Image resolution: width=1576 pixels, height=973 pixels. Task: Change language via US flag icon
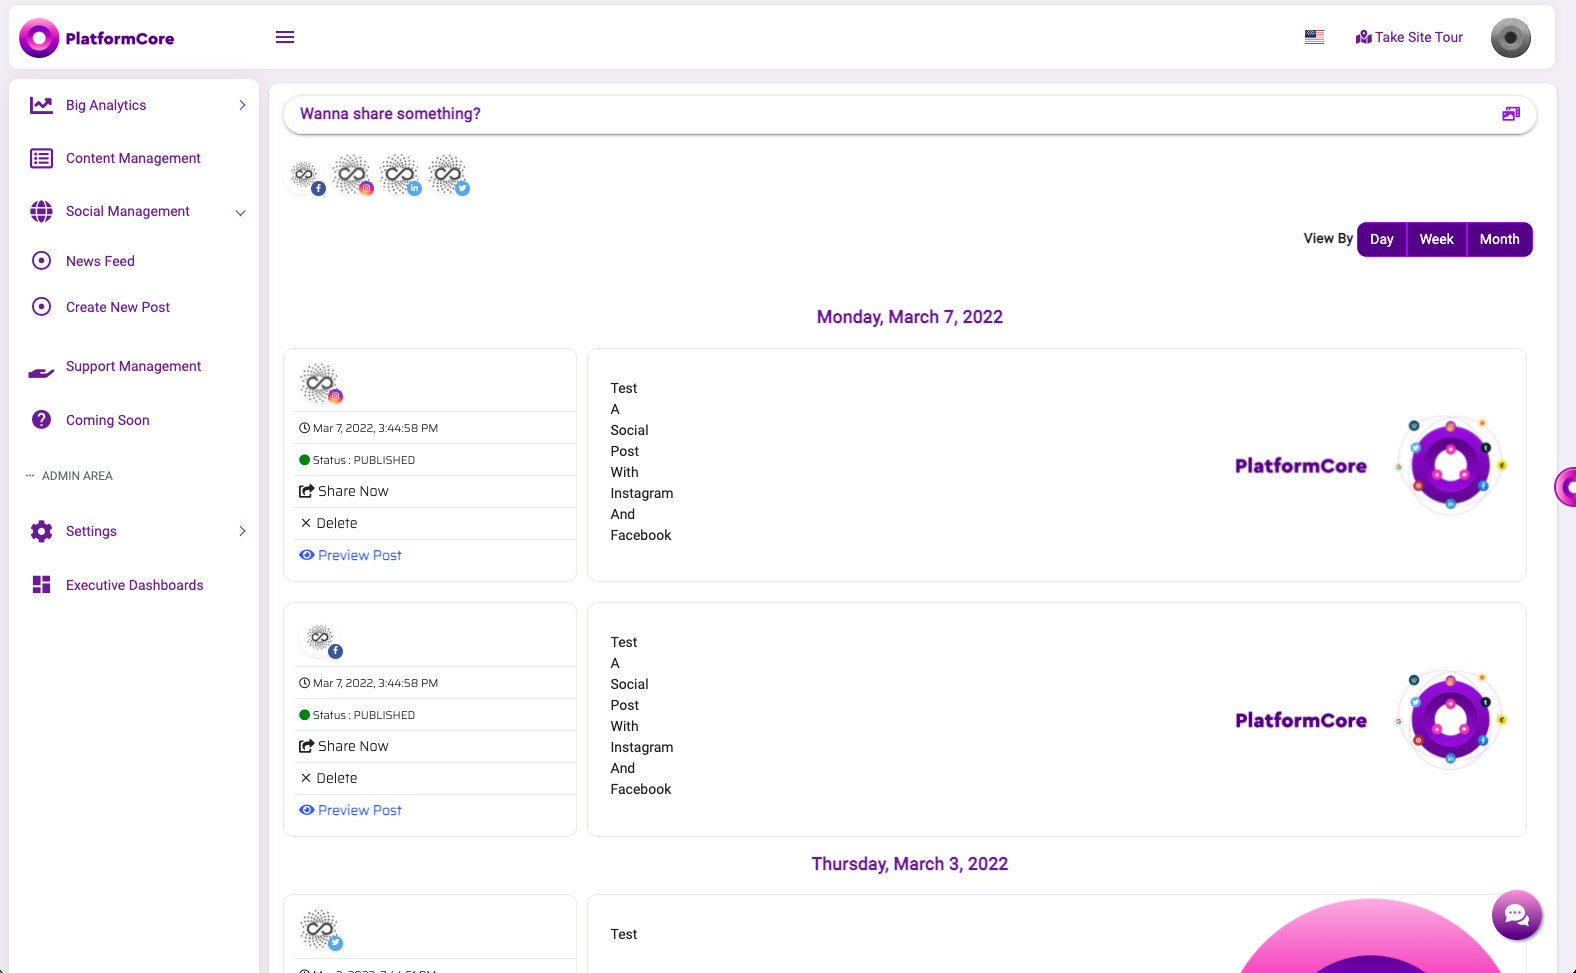(x=1314, y=37)
